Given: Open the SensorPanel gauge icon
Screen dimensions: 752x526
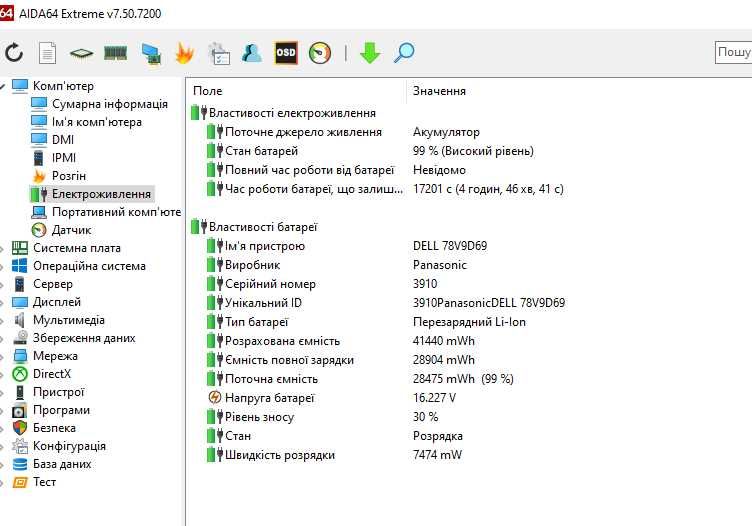Looking at the screenshot, I should point(320,53).
